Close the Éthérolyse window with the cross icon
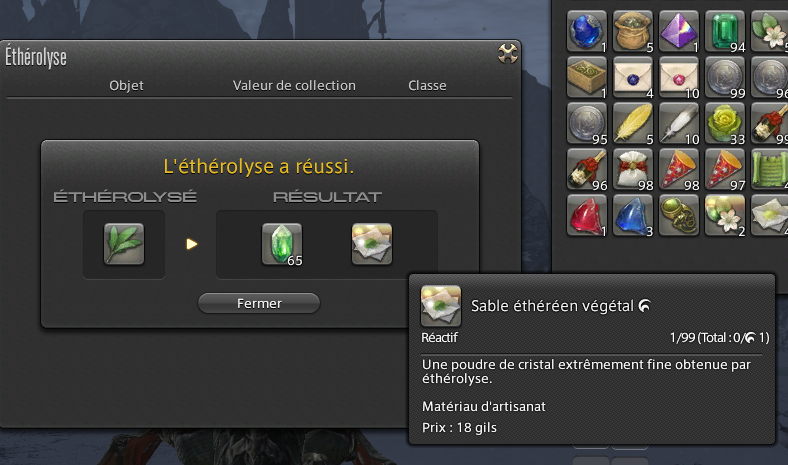788x465 pixels. click(x=508, y=53)
